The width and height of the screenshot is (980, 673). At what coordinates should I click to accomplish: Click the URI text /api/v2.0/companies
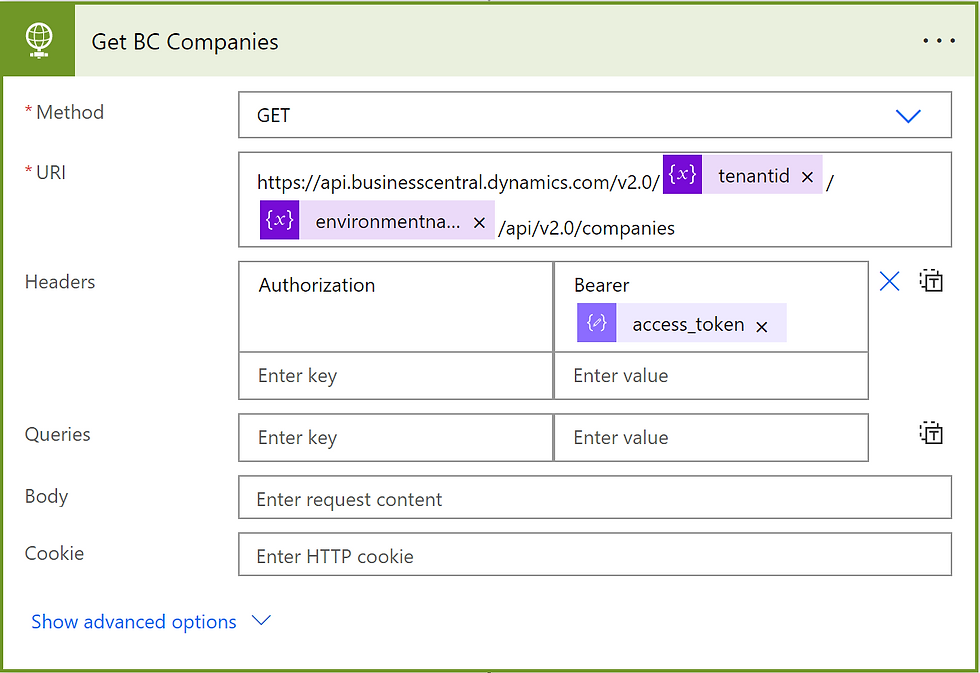click(586, 228)
